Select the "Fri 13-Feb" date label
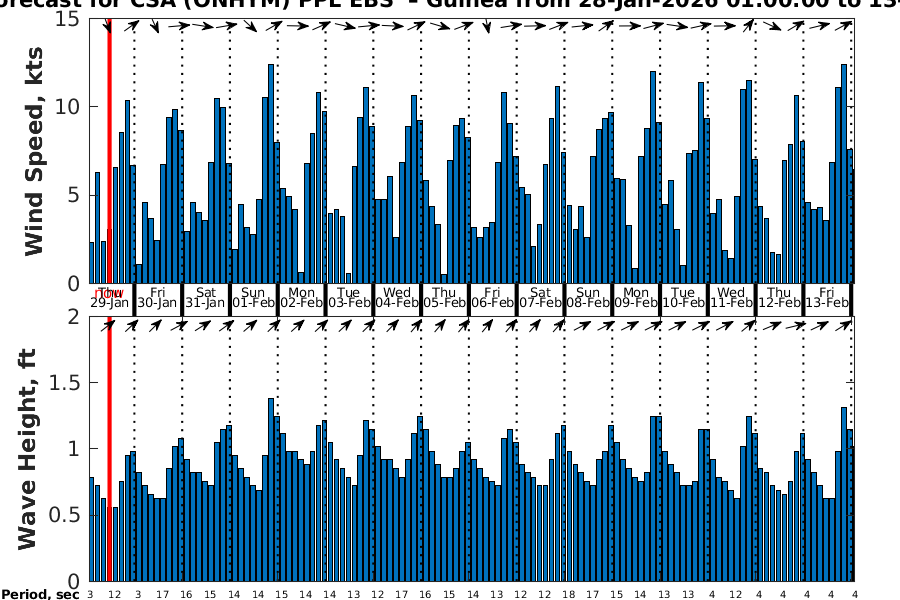 [826, 298]
